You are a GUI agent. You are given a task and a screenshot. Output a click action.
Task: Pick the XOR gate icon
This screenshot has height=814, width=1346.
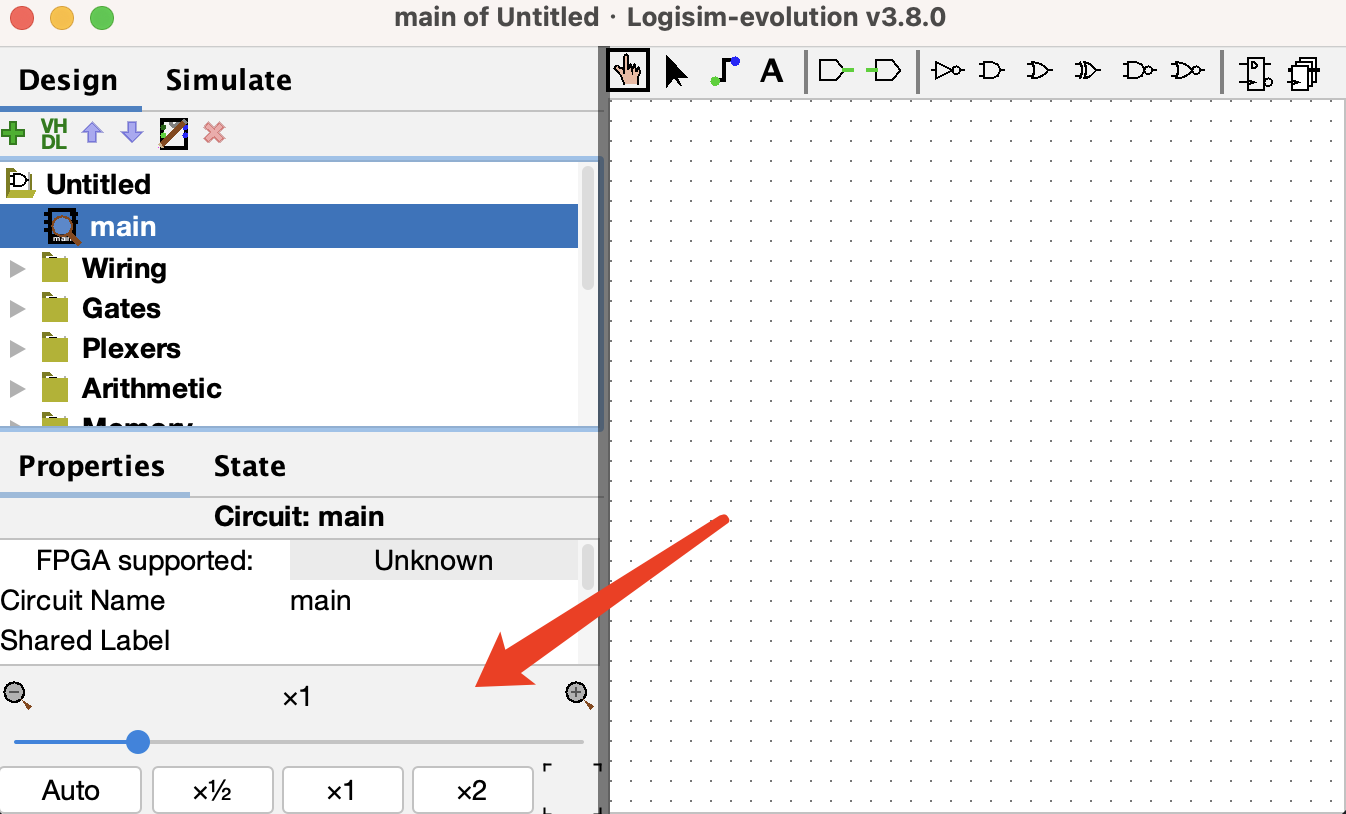click(x=1087, y=71)
